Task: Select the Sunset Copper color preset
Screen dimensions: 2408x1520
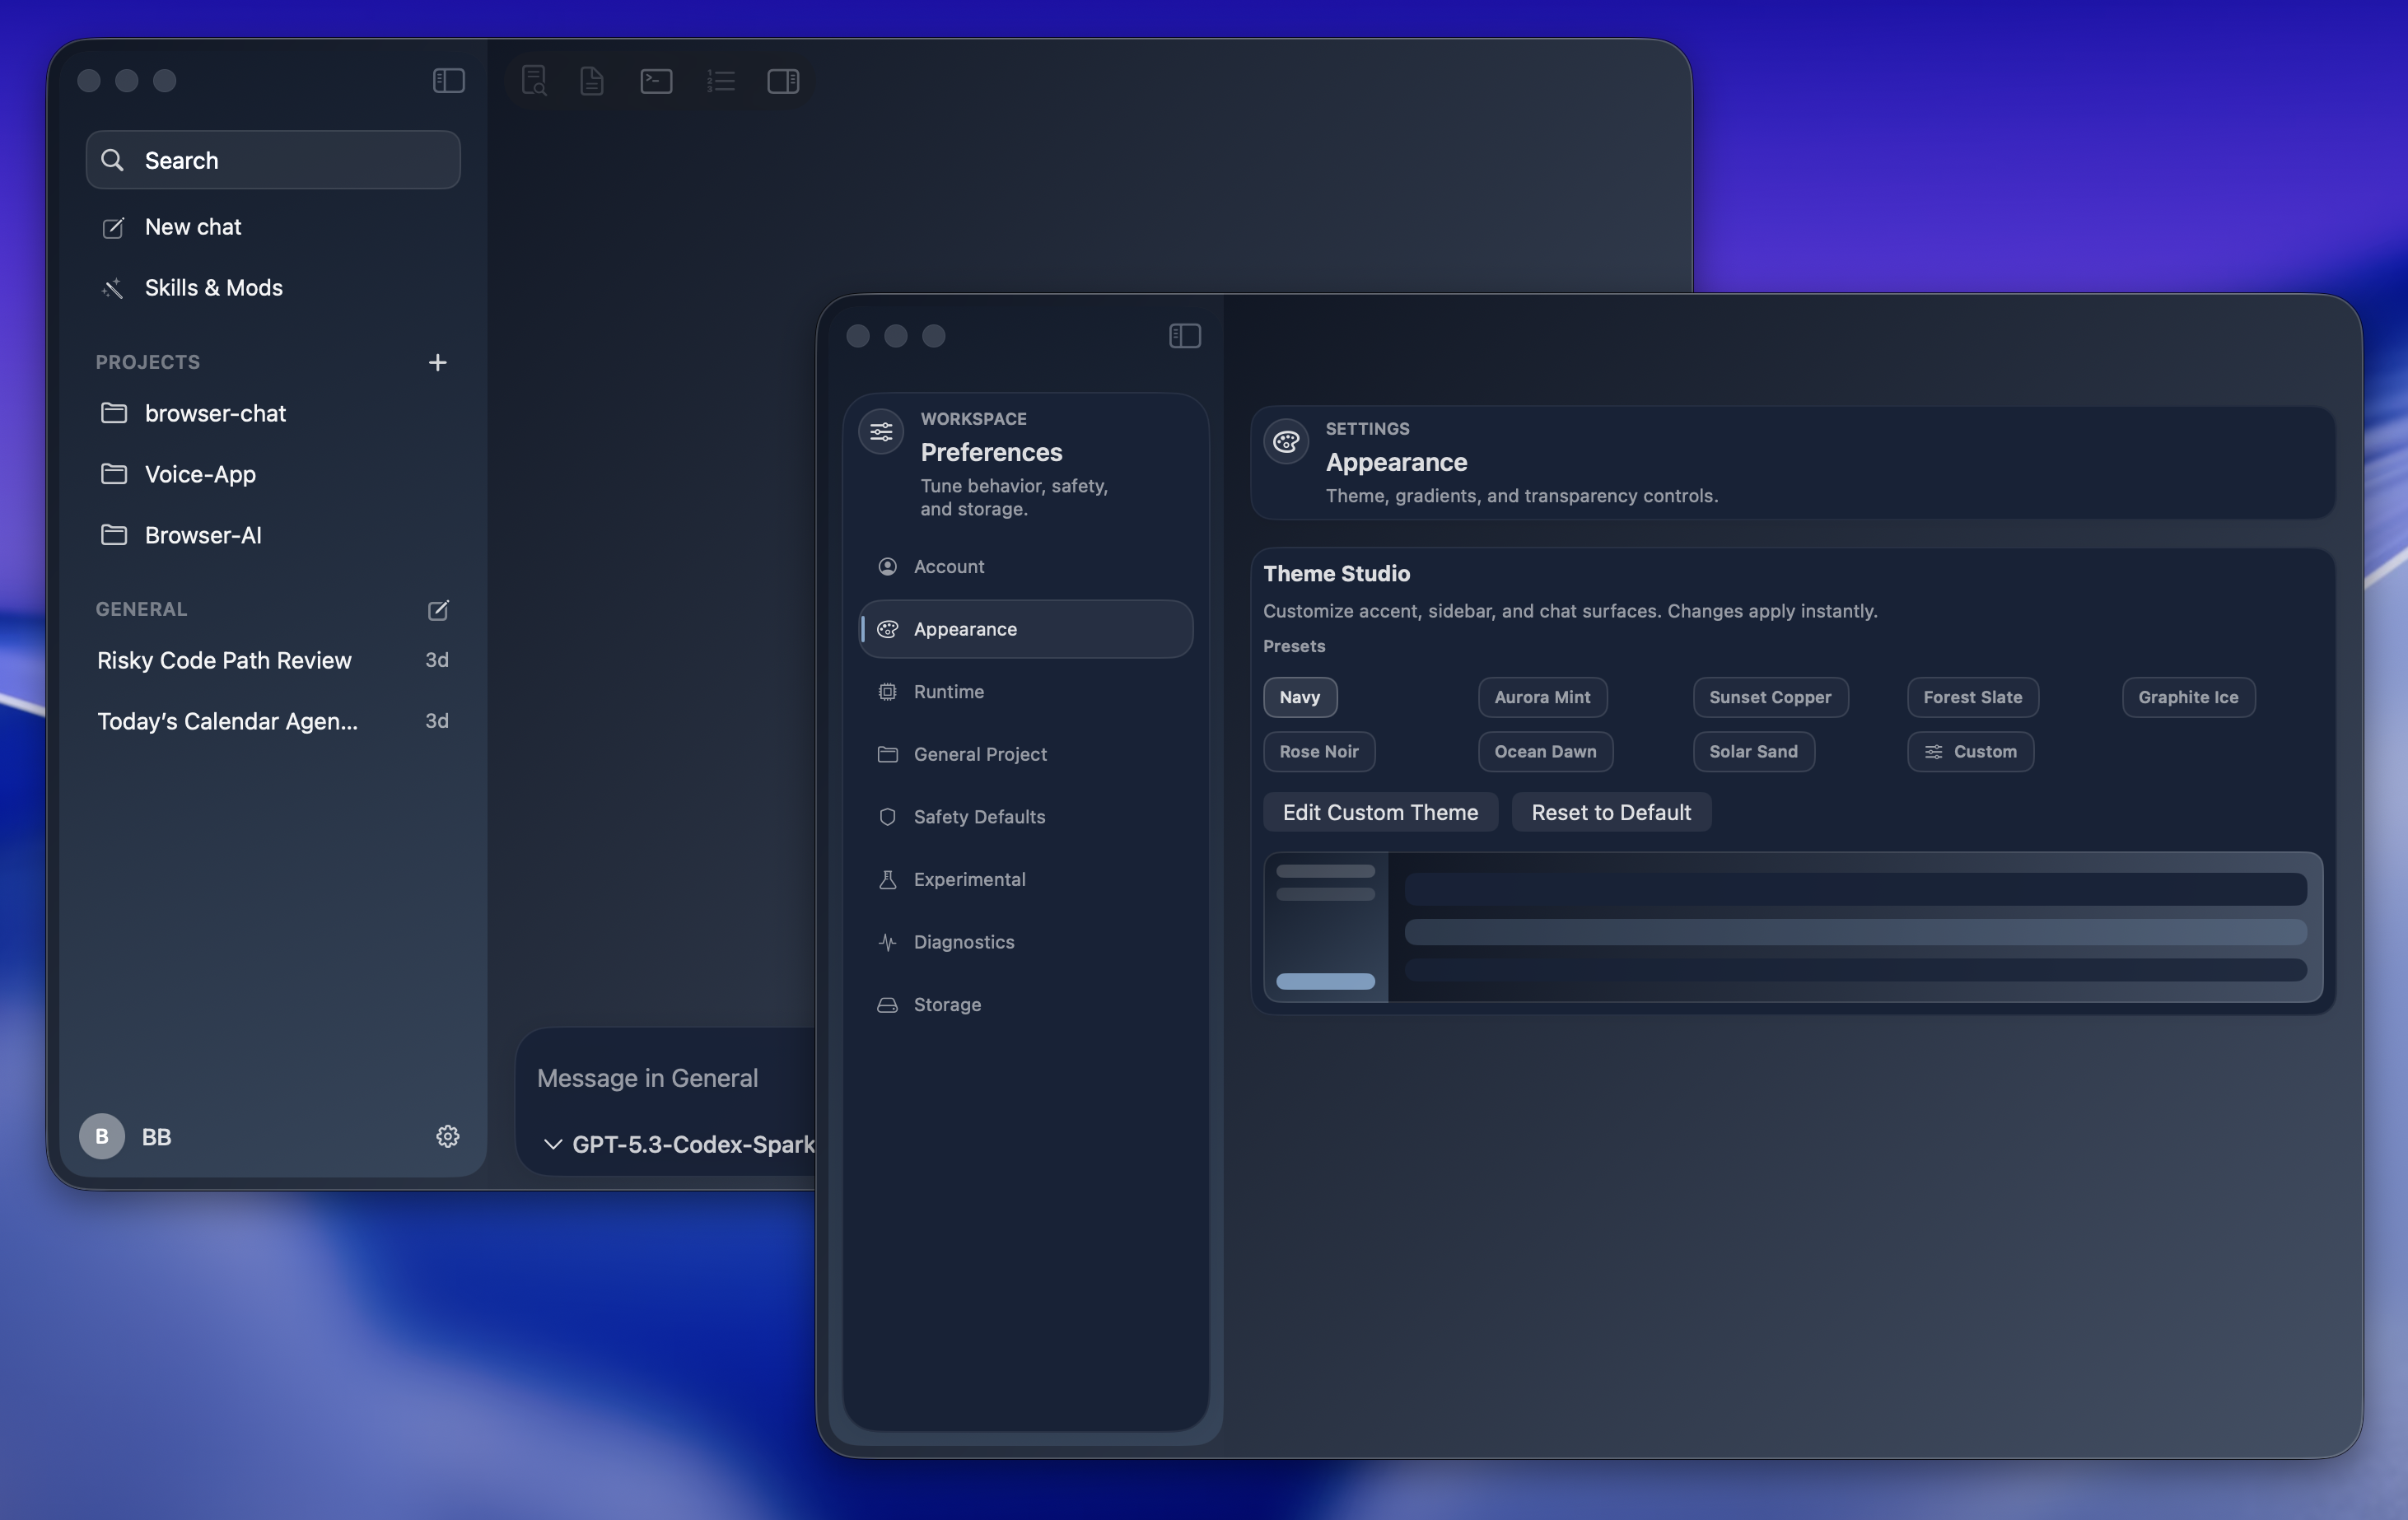Action: coord(1769,697)
